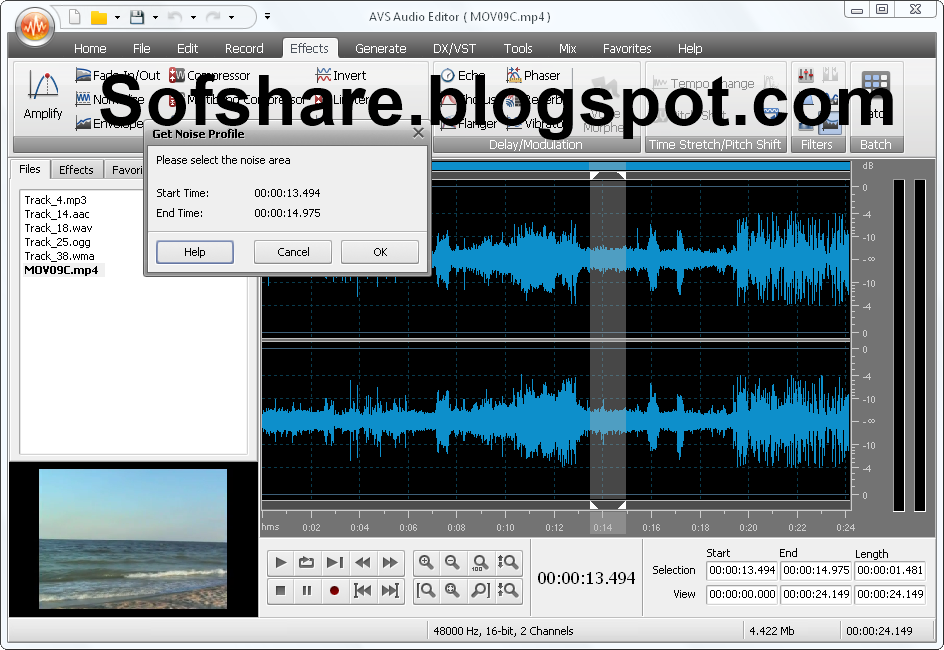This screenshot has width=944, height=650.
Task: Click the Selection Start time field
Action: [742, 570]
